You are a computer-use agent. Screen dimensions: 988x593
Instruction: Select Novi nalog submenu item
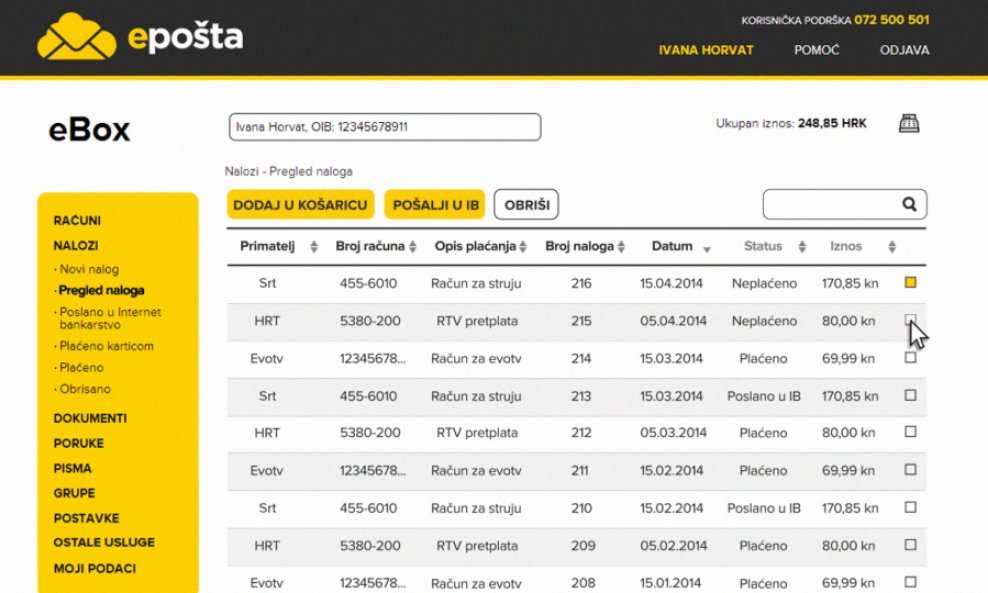click(x=88, y=269)
